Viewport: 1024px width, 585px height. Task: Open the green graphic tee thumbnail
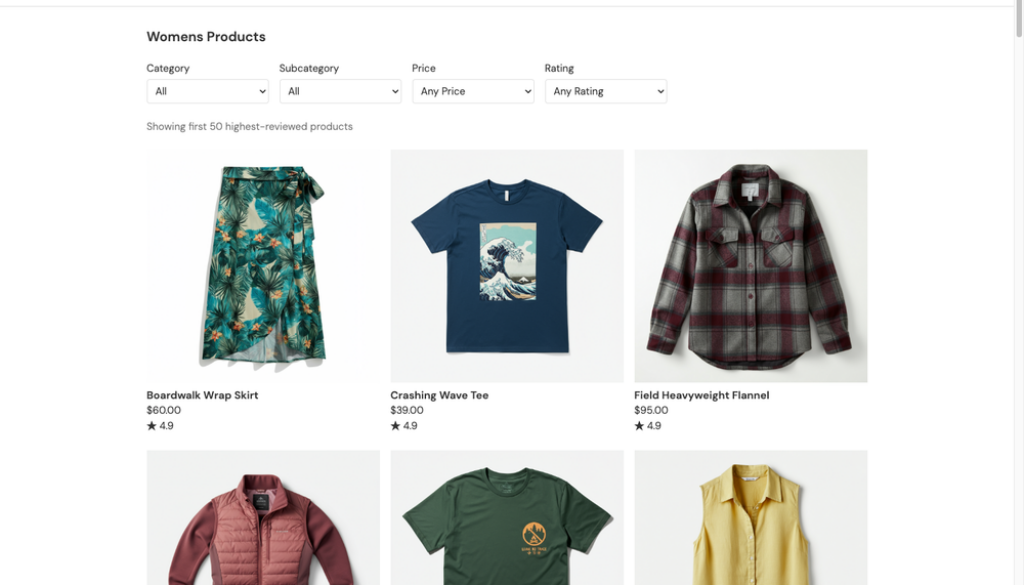tap(506, 518)
